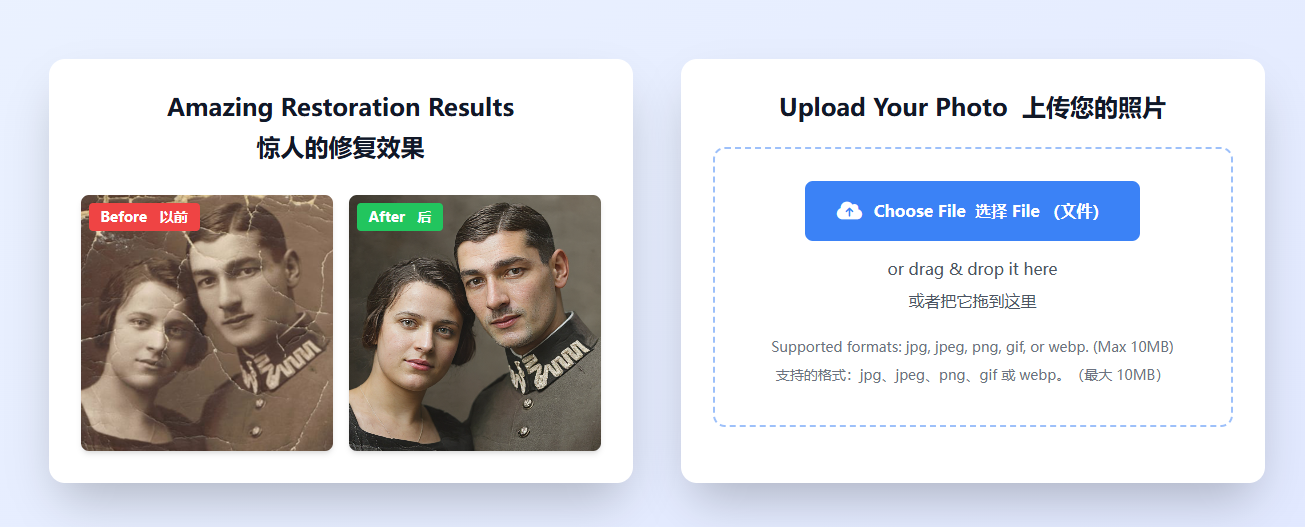Click the Chinese 支持的格式 line

(x=972, y=375)
